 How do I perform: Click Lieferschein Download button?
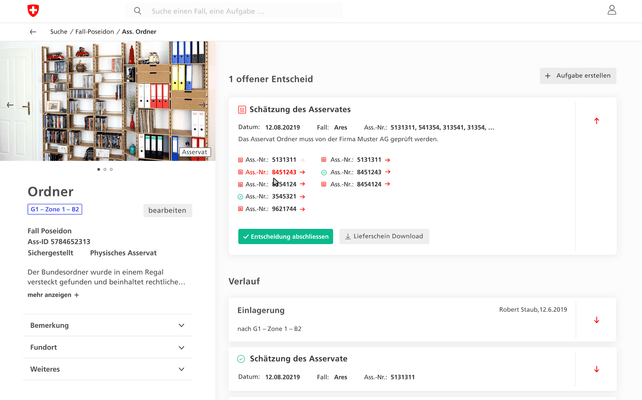385,237
